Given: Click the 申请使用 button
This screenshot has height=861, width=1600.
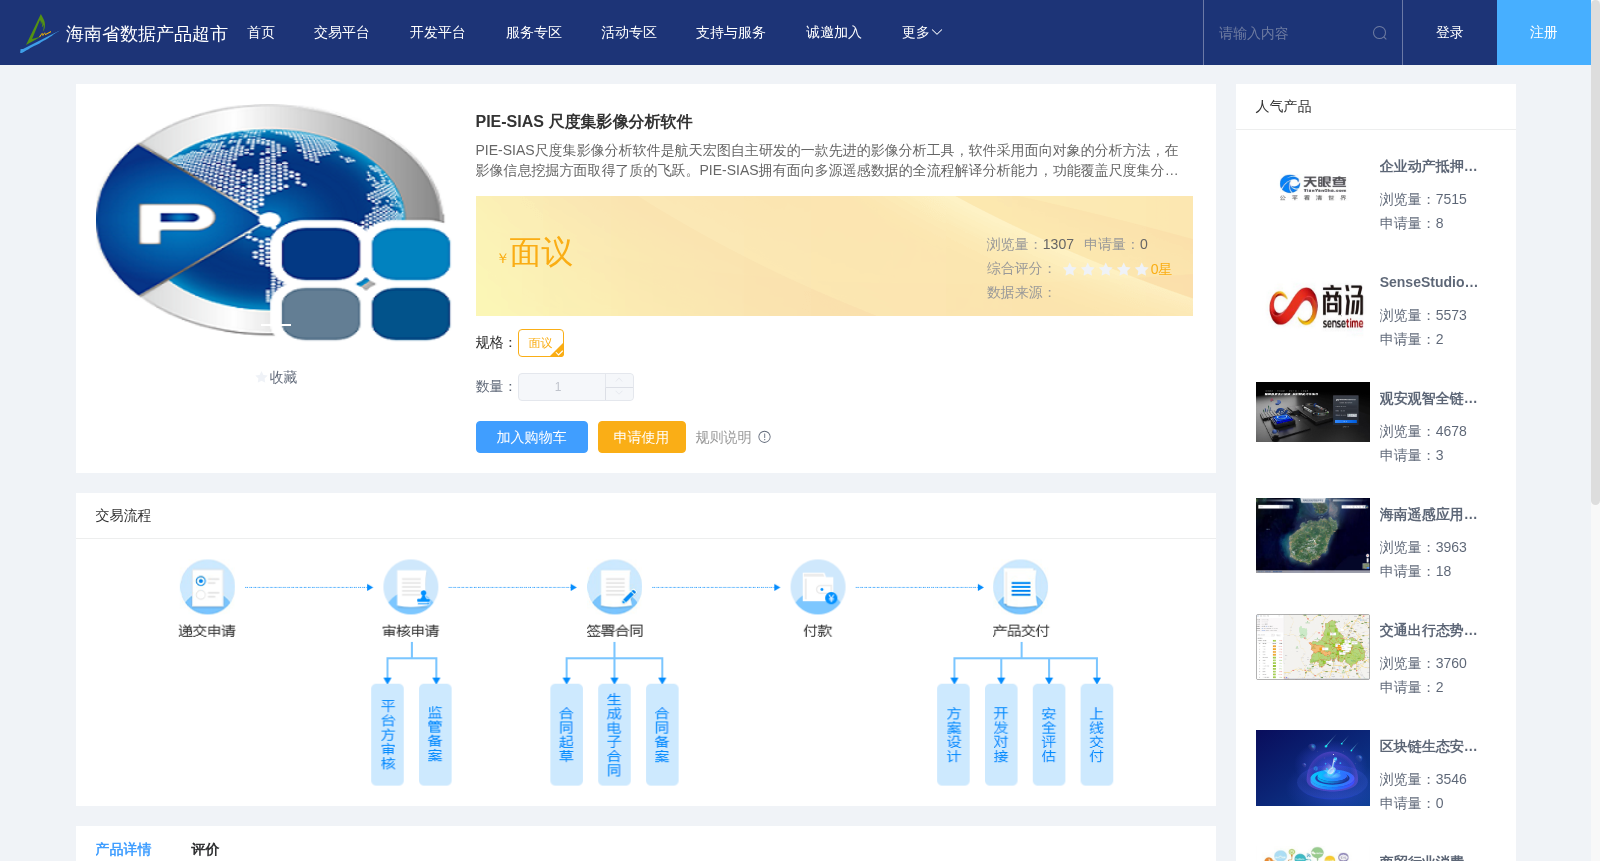Looking at the screenshot, I should click(642, 437).
